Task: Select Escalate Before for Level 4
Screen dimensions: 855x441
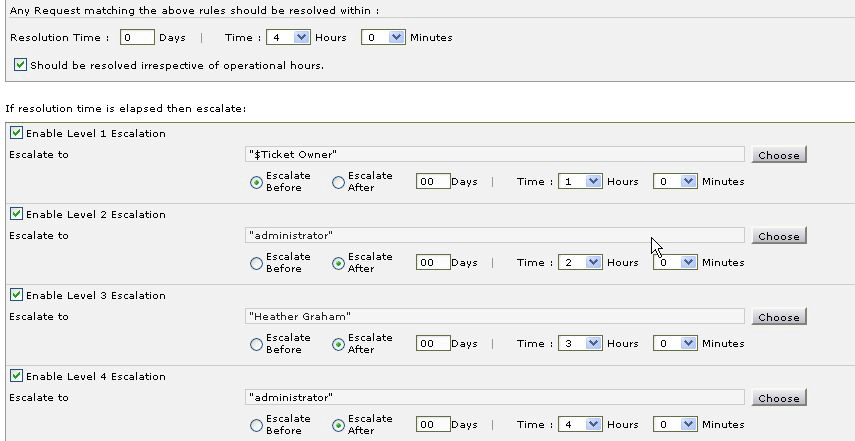Action: tap(257, 425)
